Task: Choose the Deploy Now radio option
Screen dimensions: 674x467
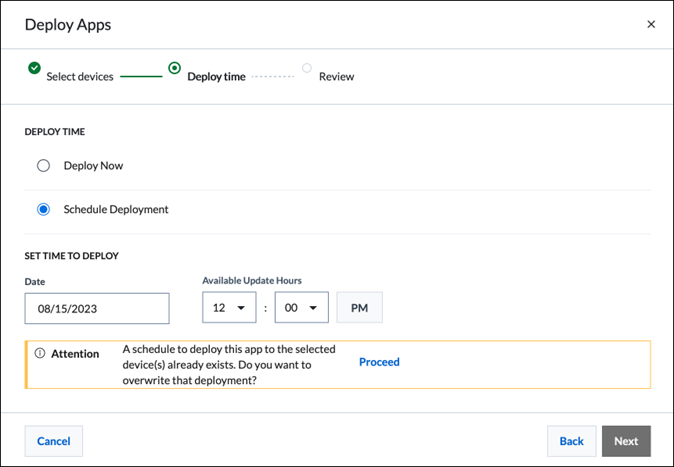Action: pyautogui.click(x=44, y=166)
